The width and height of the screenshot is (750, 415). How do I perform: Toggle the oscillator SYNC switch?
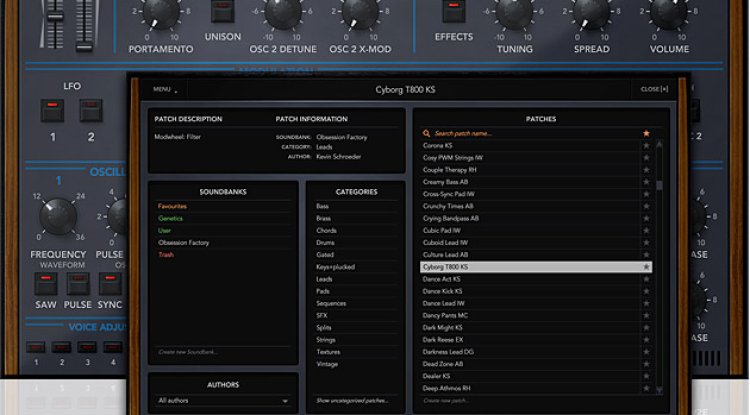[110, 284]
